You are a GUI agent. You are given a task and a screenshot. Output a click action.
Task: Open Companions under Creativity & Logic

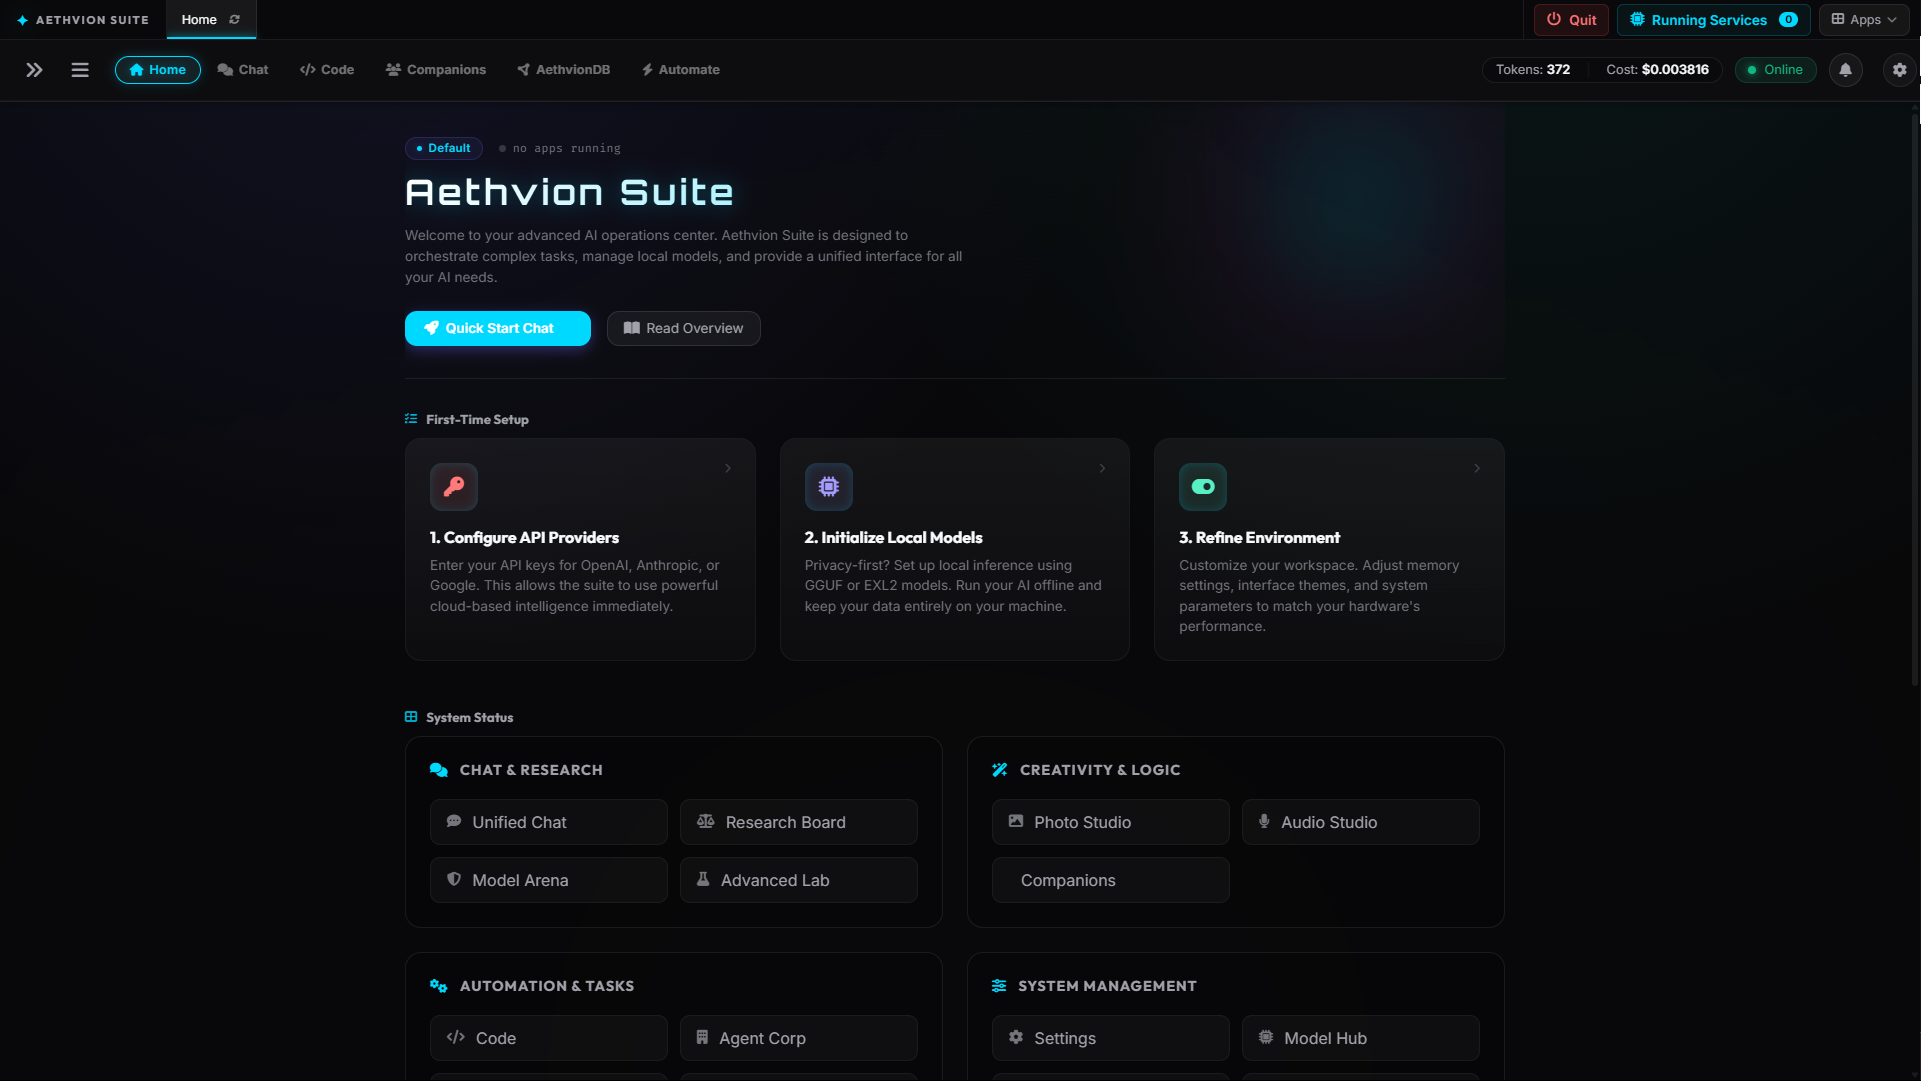pos(1111,880)
